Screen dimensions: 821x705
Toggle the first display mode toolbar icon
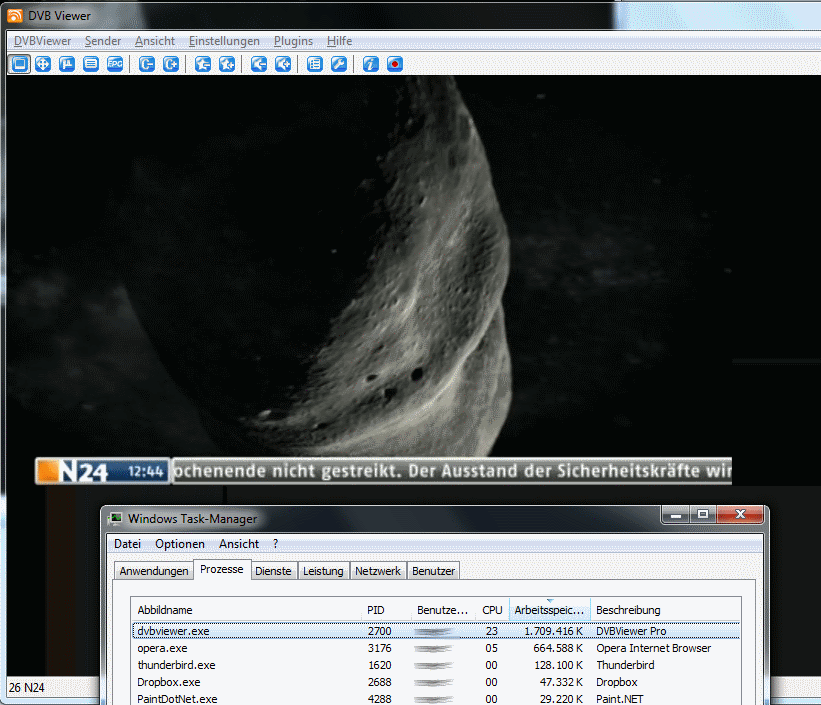(19, 64)
